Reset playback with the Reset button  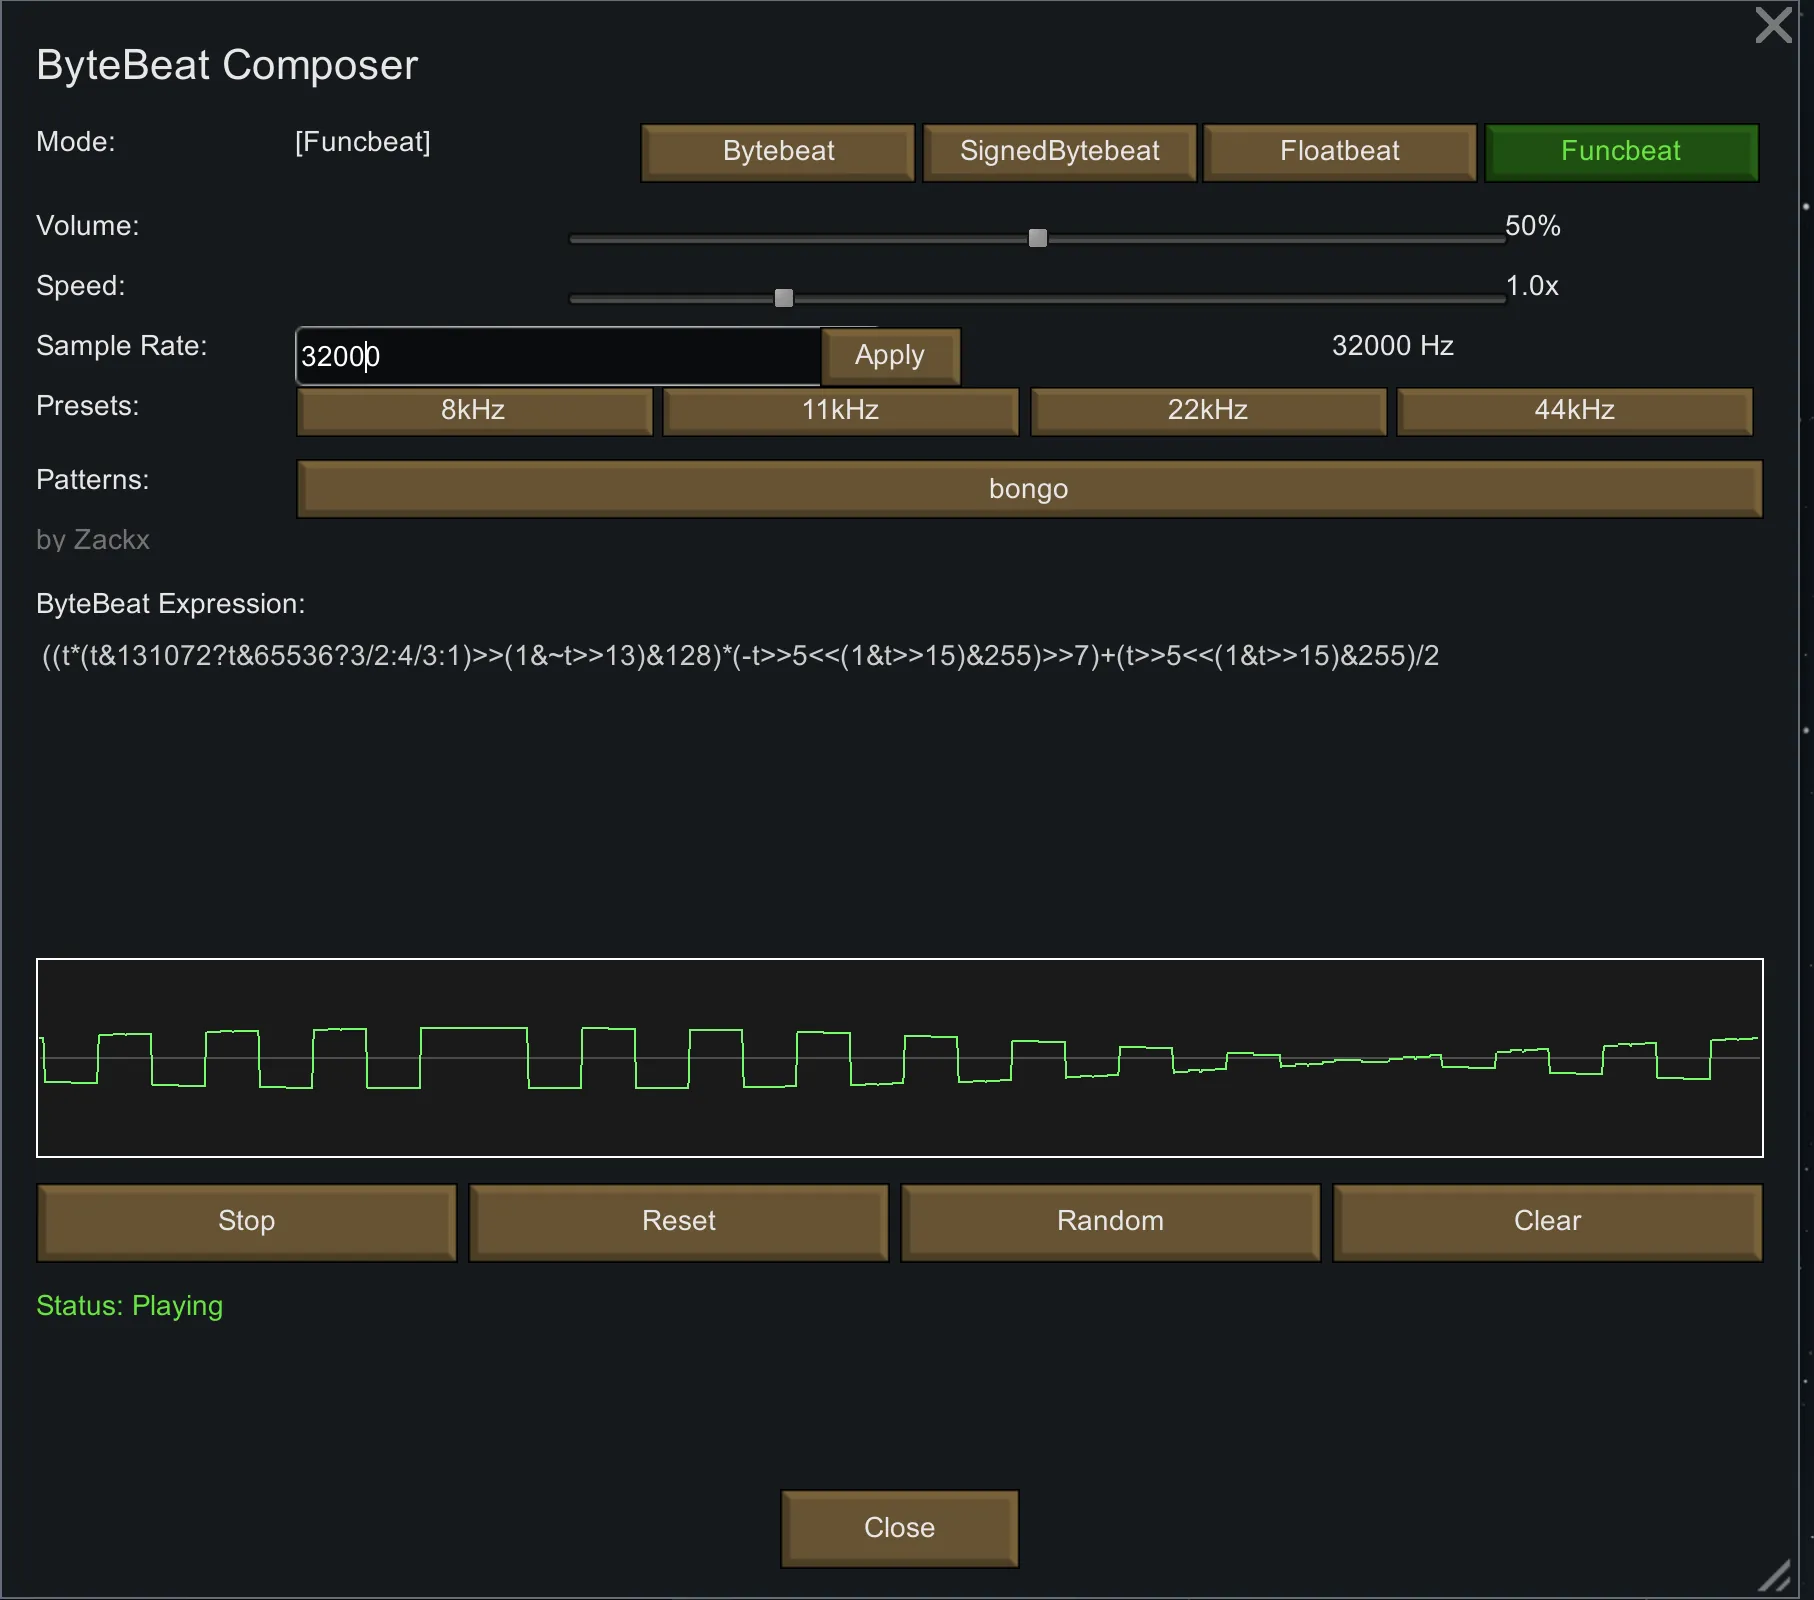(x=678, y=1221)
